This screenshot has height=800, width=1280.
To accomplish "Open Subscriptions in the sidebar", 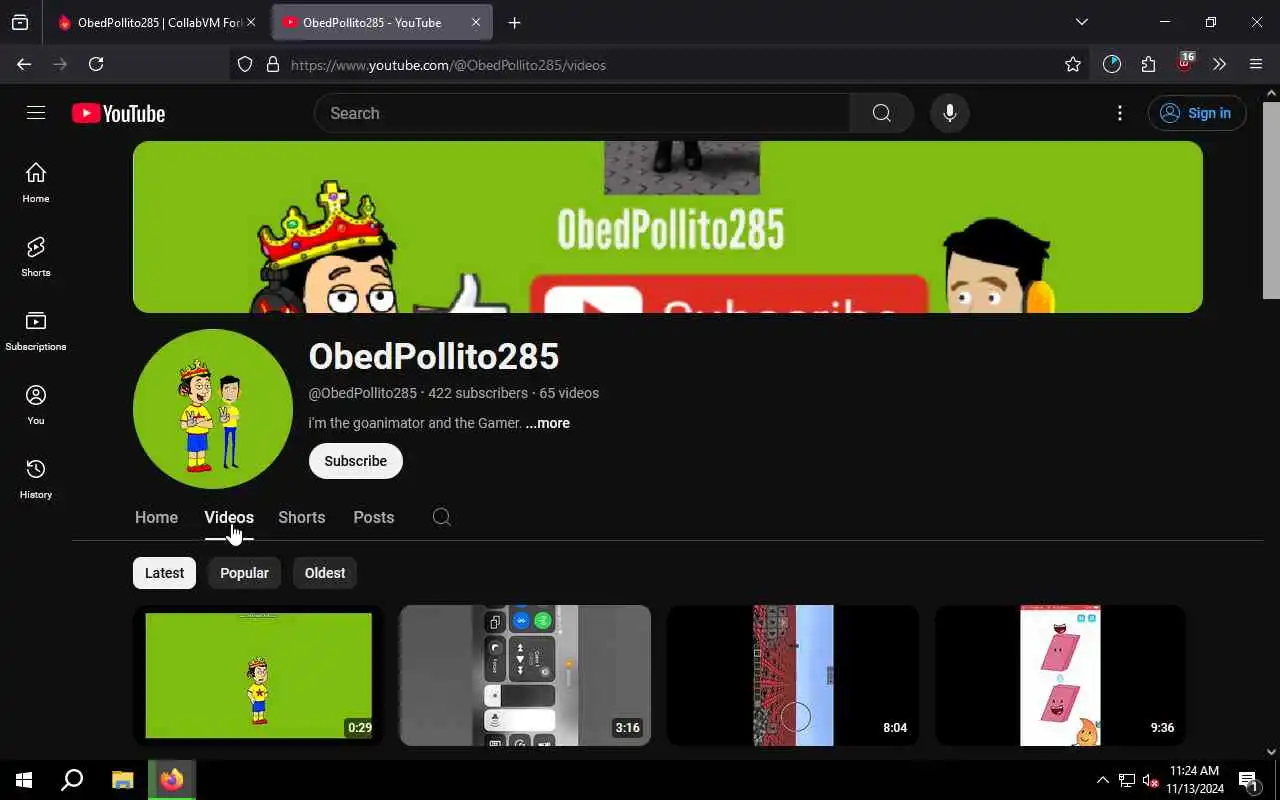I will (36, 331).
